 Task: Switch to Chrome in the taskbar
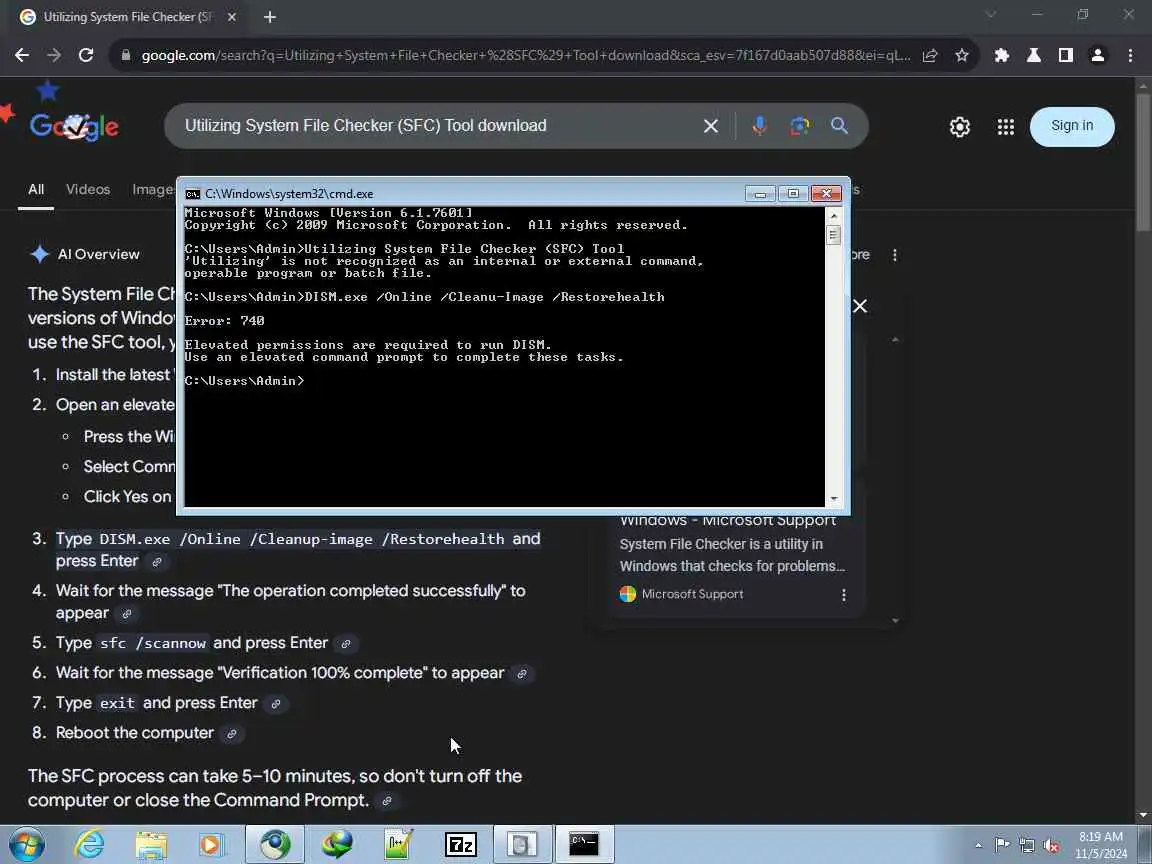coord(275,844)
